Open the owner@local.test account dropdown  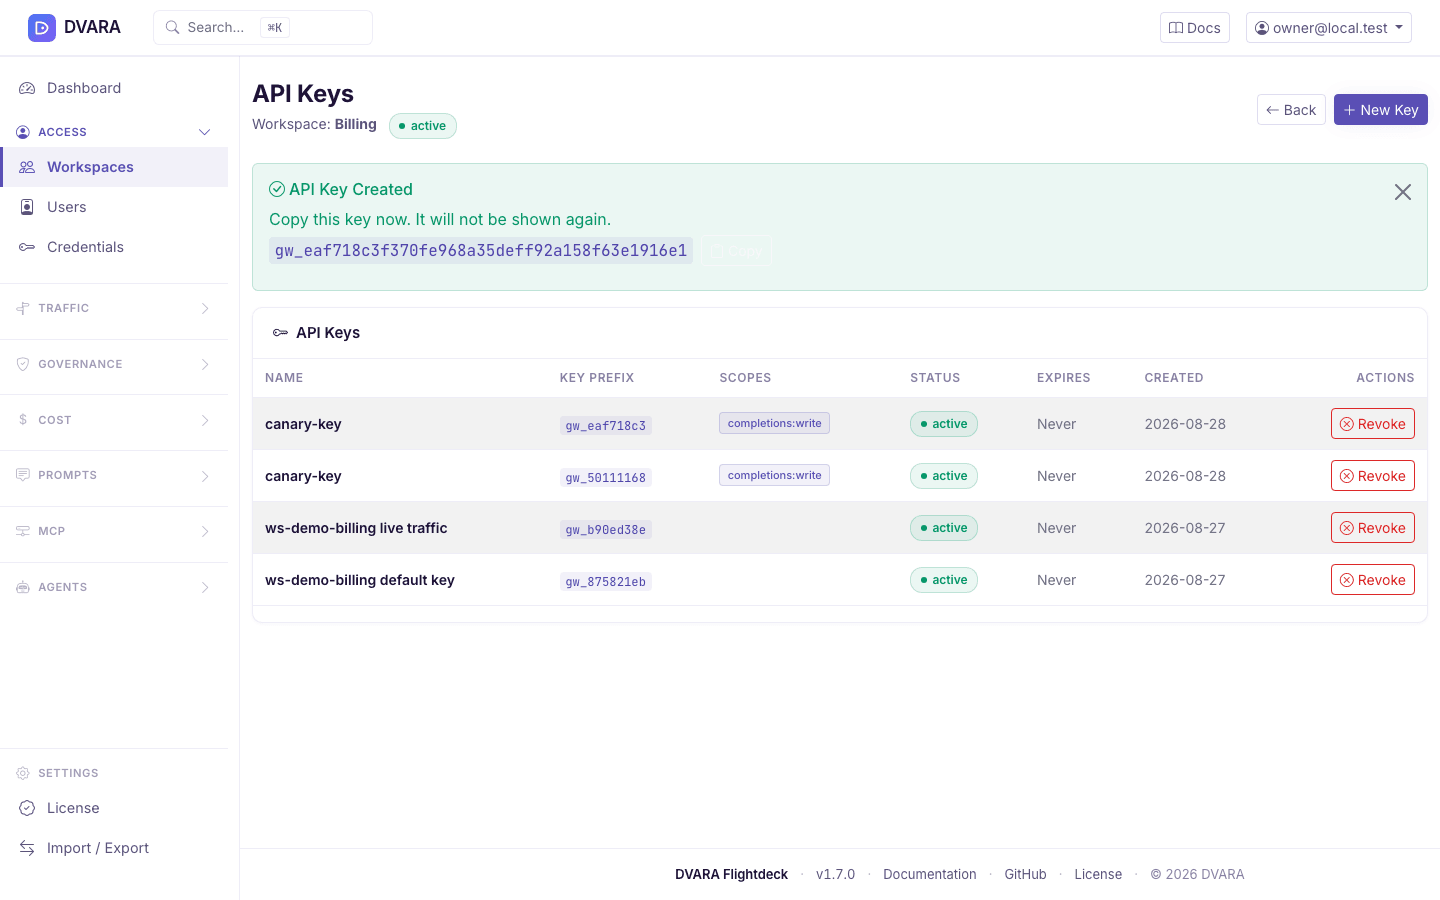coord(1329,28)
